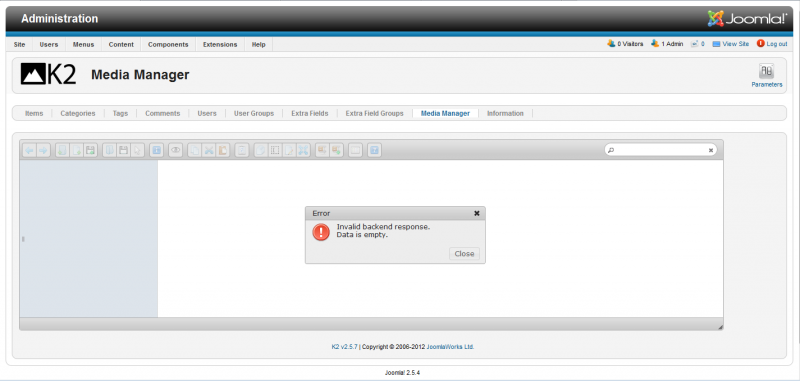Click the New text file toolbar icon
The image size is (800, 381).
pos(77,150)
